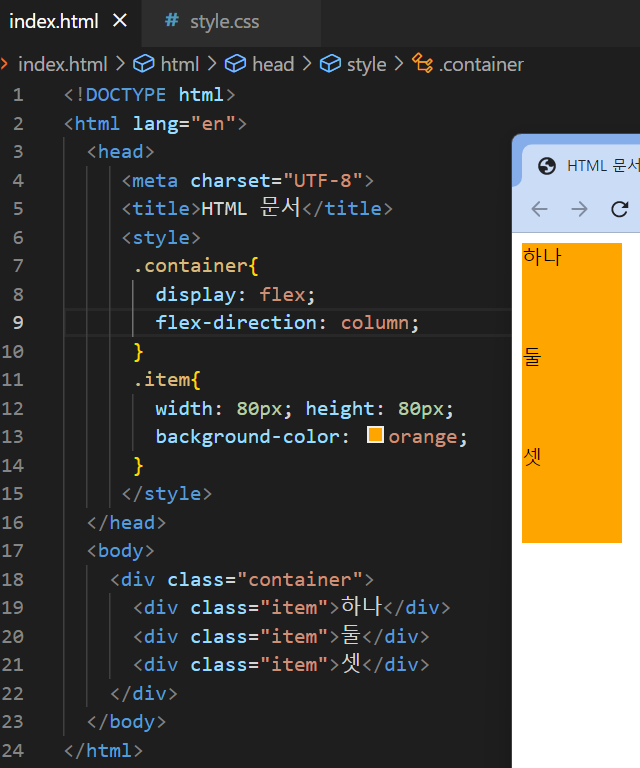
Task: Click '셋' text in code line 21
Action: point(351,664)
